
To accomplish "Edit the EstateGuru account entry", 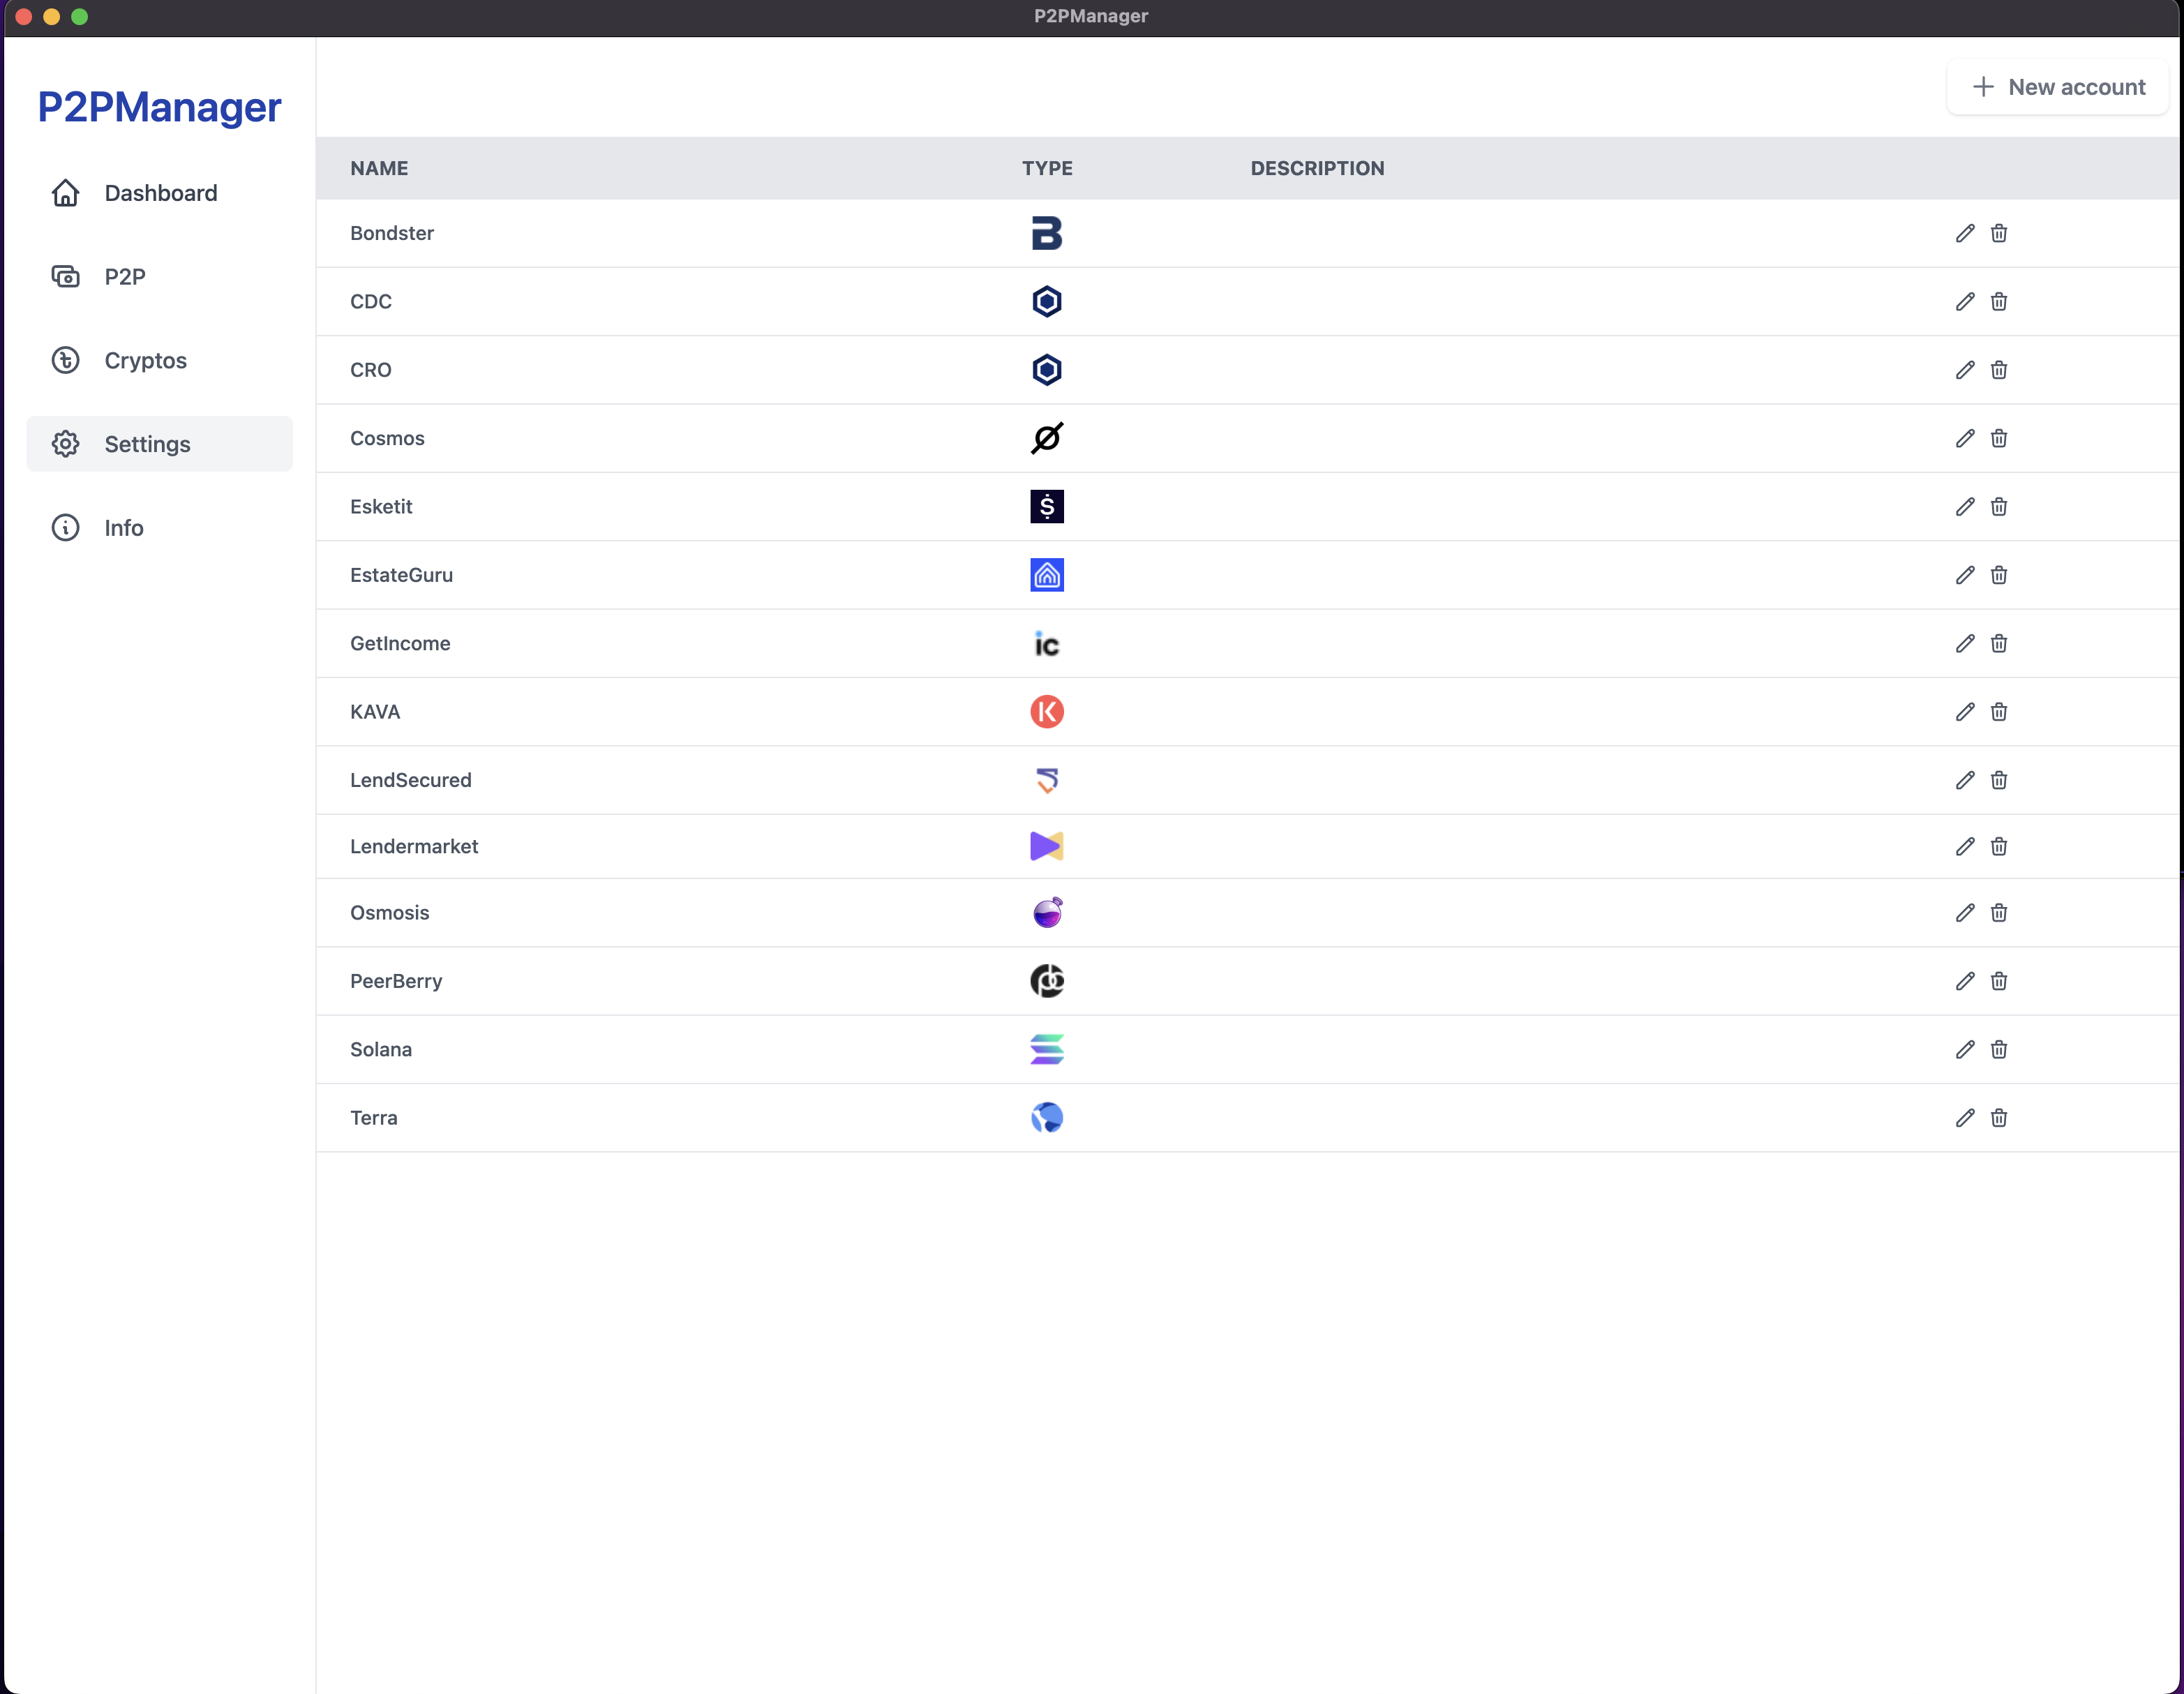I will (x=1964, y=575).
